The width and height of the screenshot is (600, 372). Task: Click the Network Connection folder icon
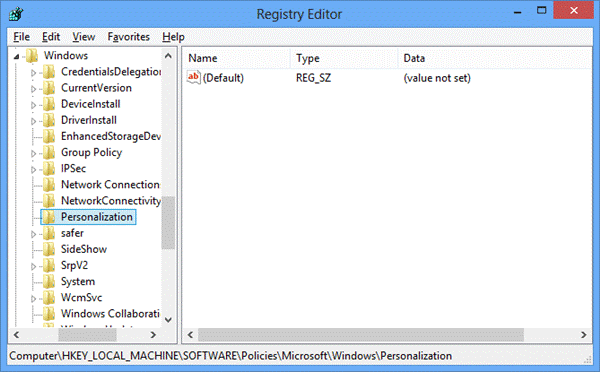click(49, 185)
